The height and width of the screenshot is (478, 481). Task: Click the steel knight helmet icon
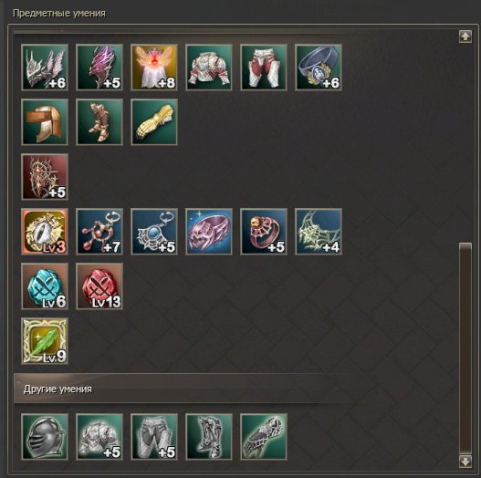[x=45, y=437]
